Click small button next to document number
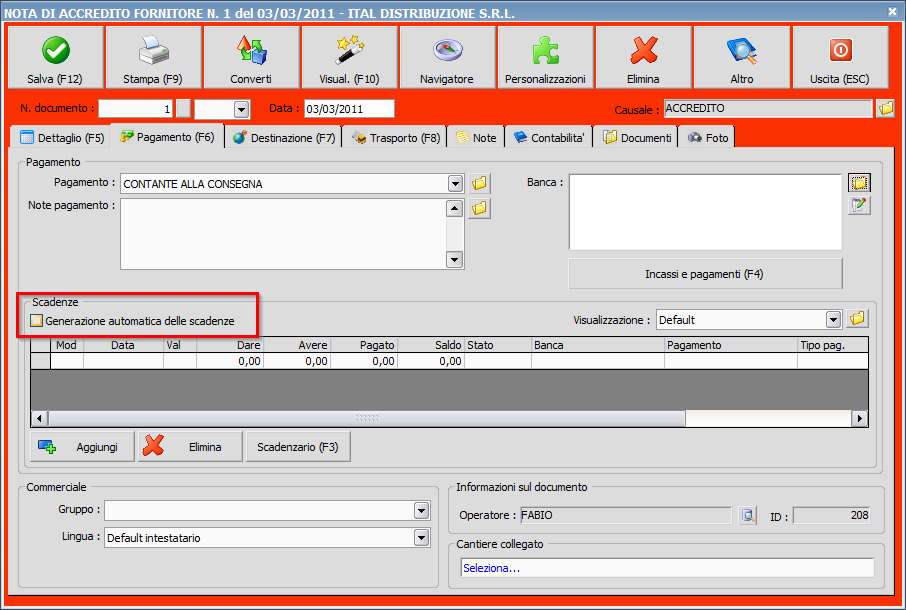This screenshot has height=610, width=906. coord(183,108)
